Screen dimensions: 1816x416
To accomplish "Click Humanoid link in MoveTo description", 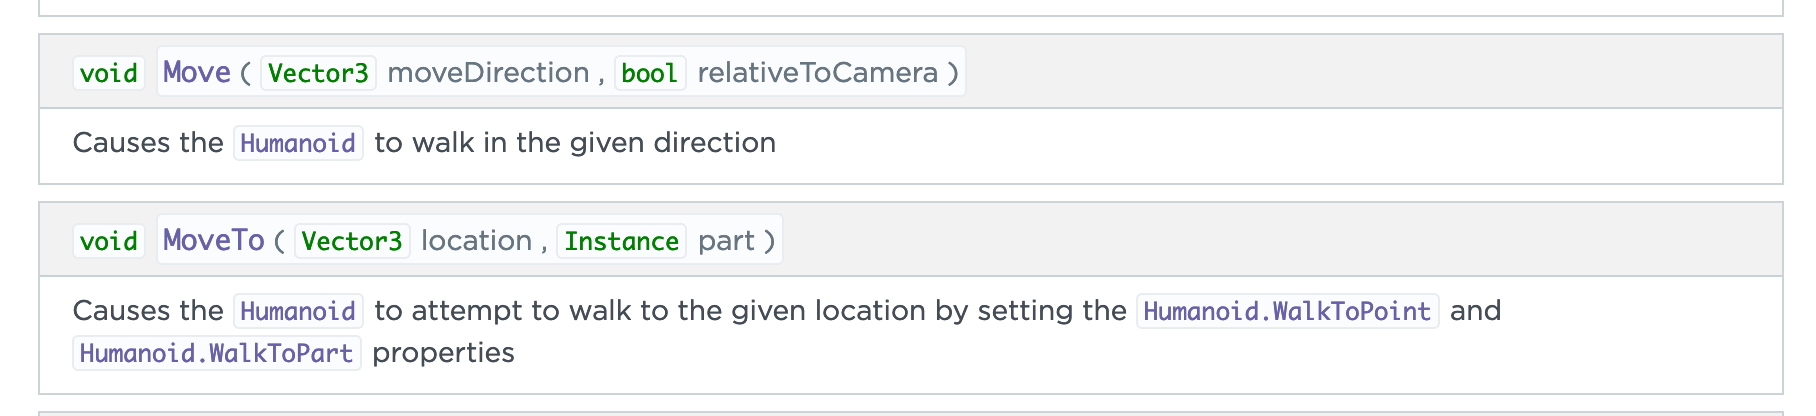I will pyautogui.click(x=298, y=311).
